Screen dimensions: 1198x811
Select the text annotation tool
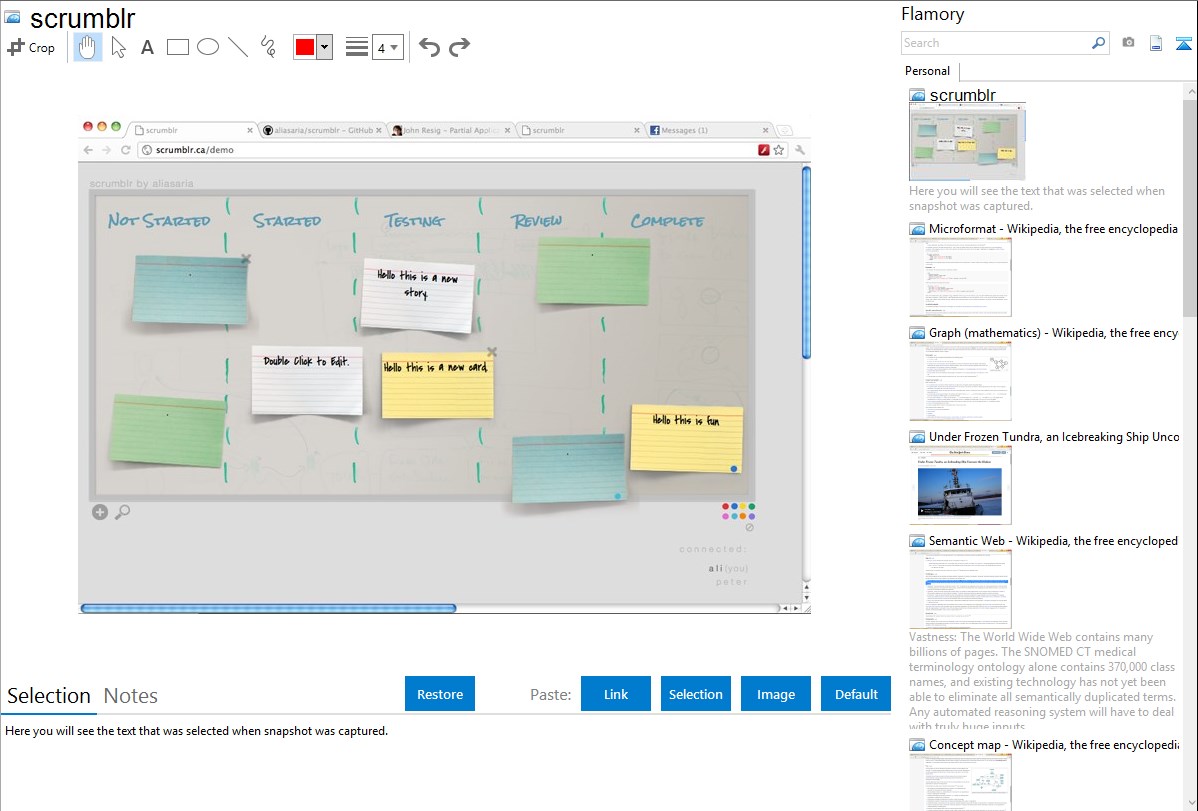[x=147, y=47]
